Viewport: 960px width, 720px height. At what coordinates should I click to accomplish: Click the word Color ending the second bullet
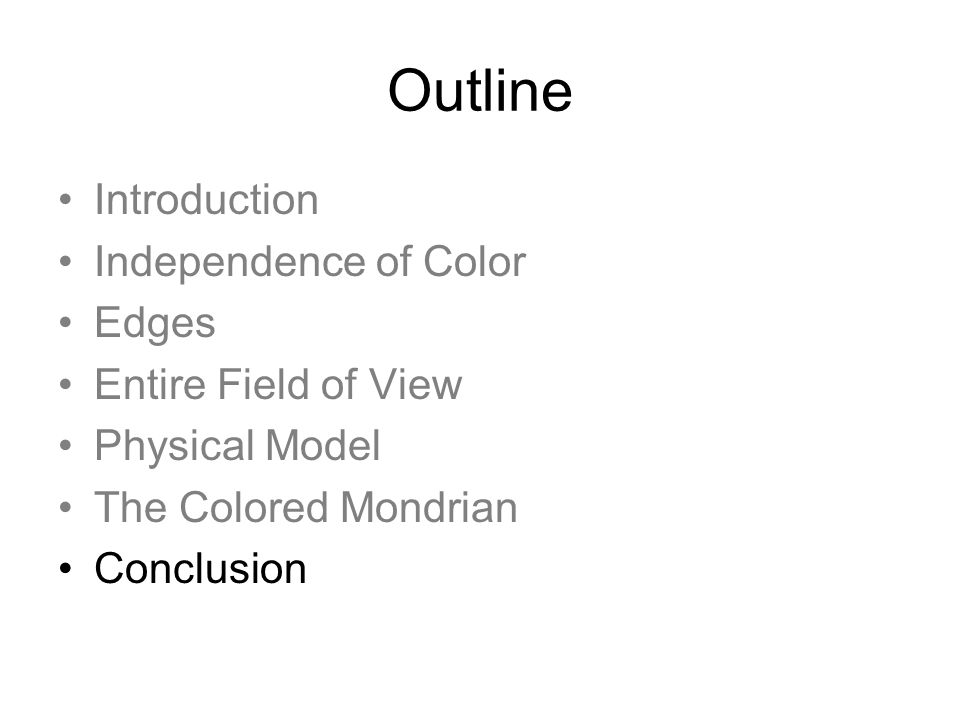coord(474,261)
